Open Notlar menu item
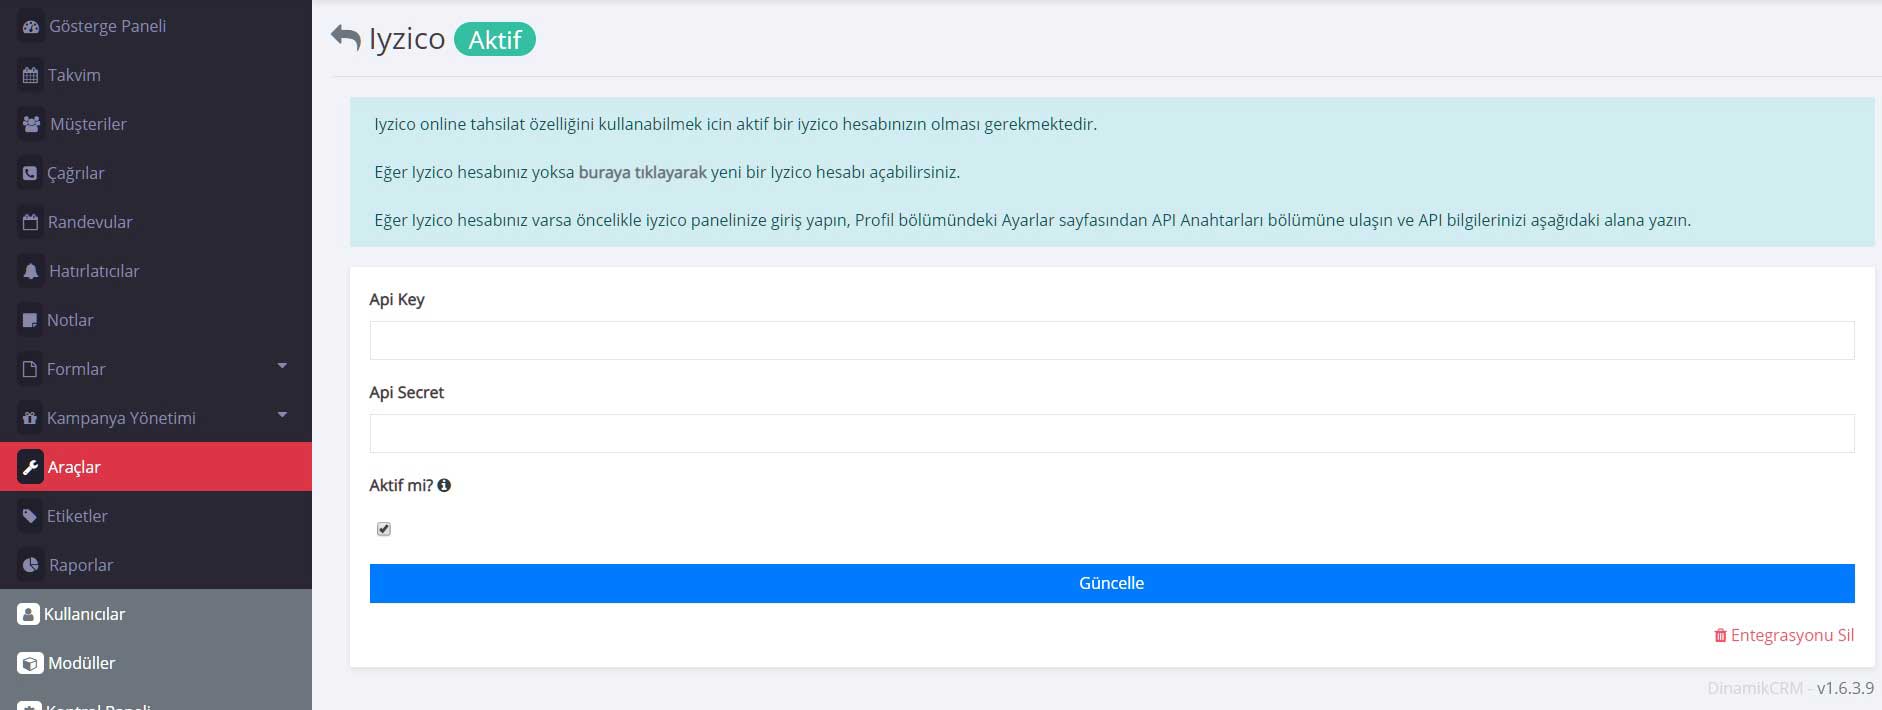This screenshot has width=1882, height=710. [156, 320]
